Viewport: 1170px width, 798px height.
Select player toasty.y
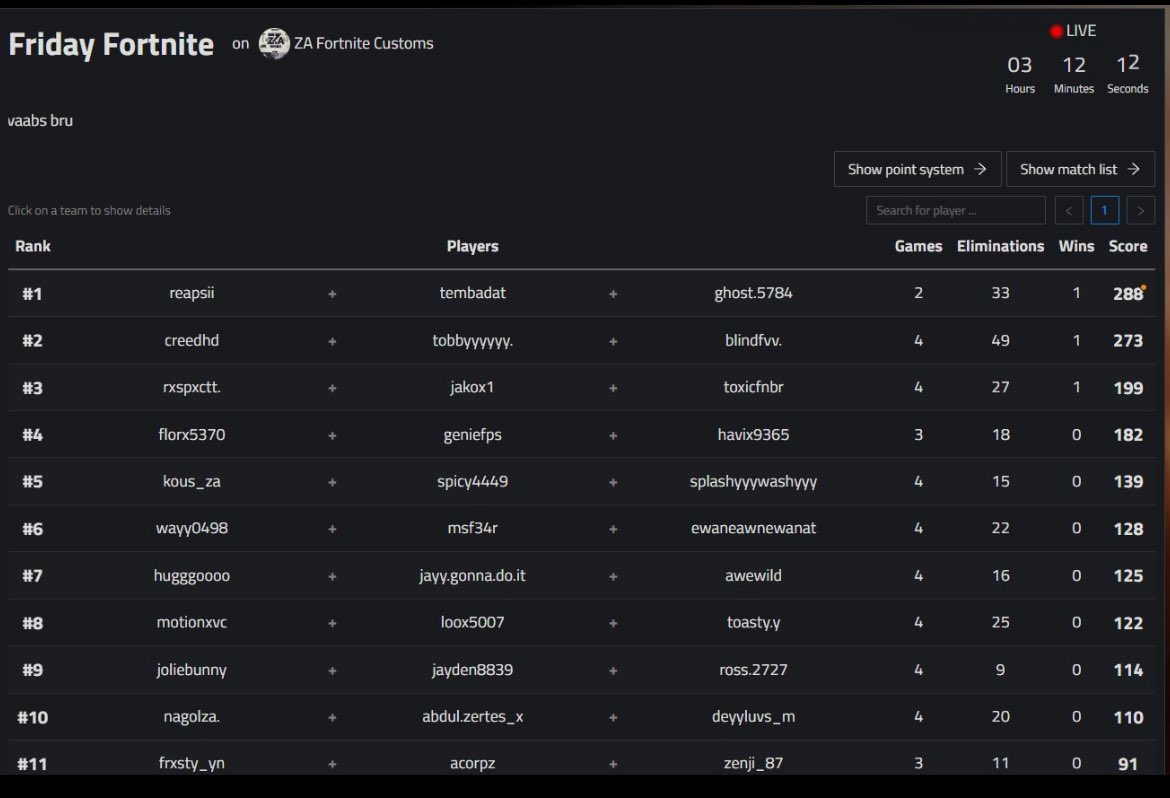point(754,623)
